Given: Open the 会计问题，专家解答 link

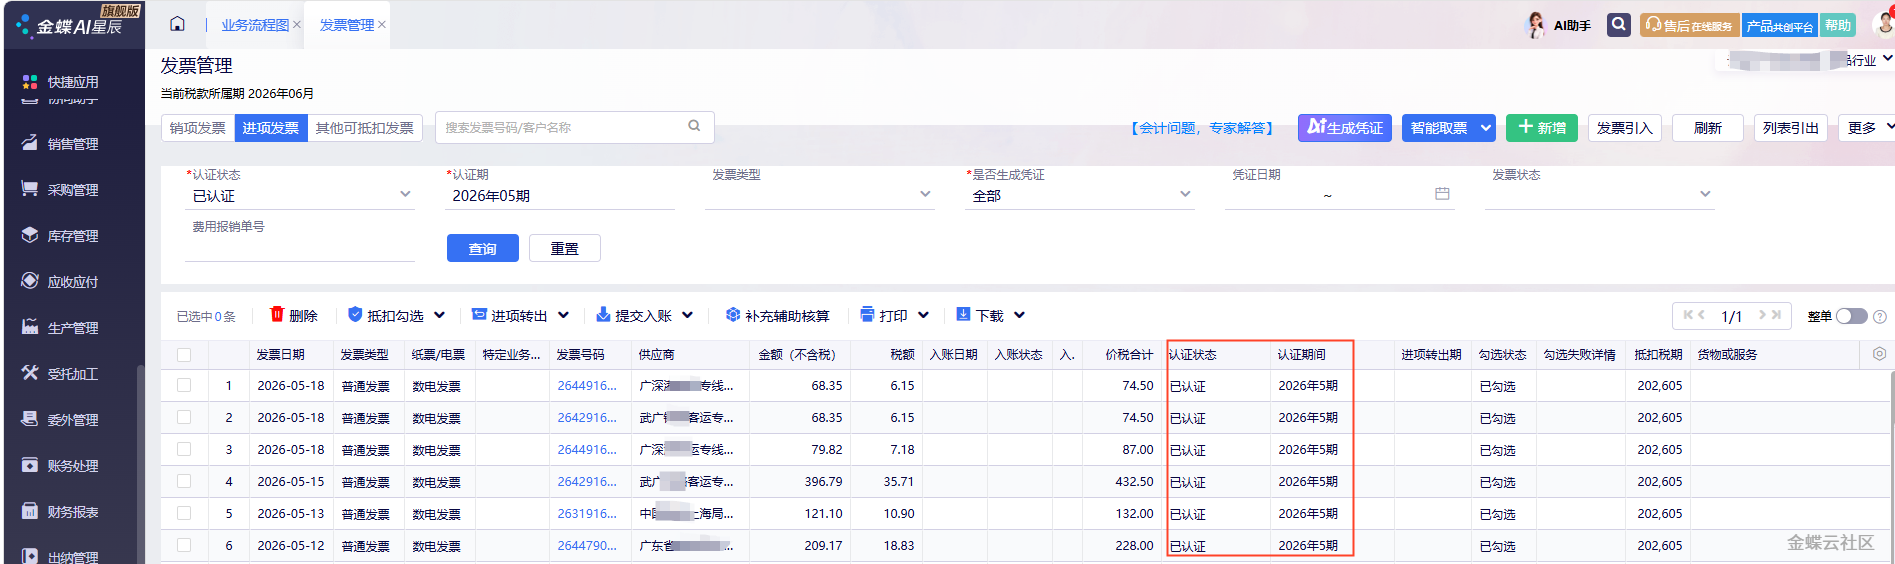Looking at the screenshot, I should click(1202, 128).
